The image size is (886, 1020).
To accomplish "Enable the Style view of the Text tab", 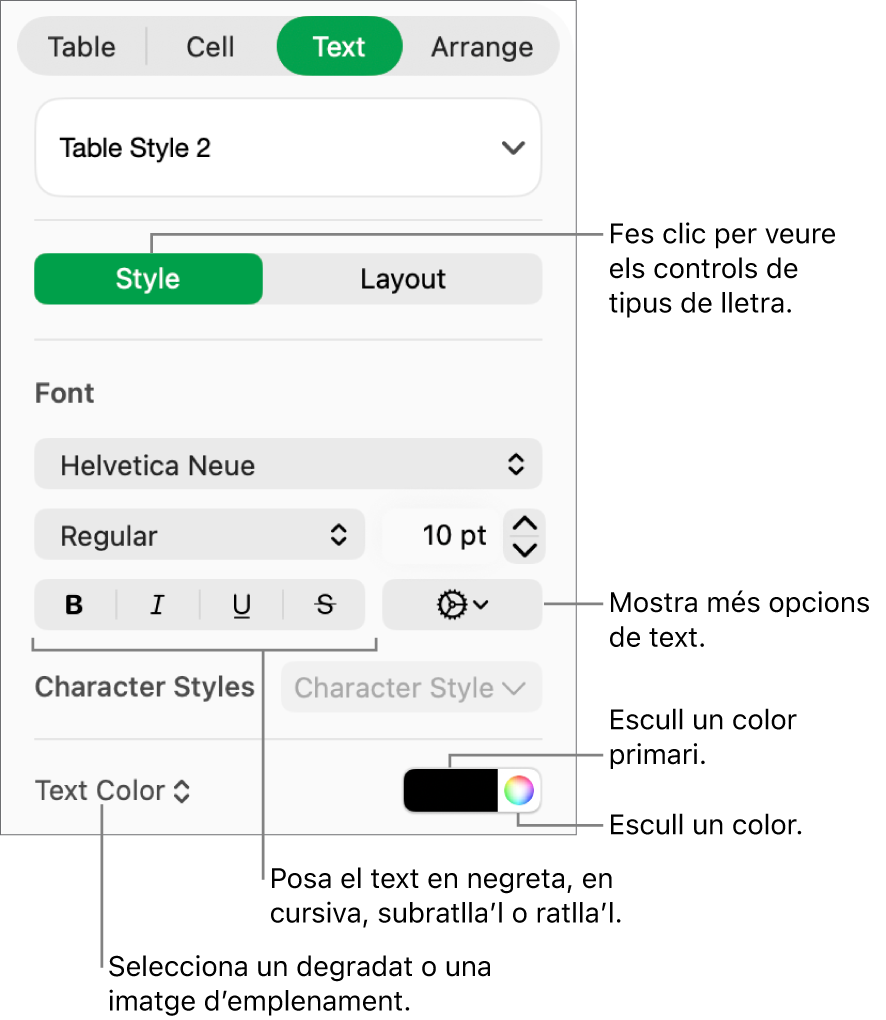I will pyautogui.click(x=148, y=279).
